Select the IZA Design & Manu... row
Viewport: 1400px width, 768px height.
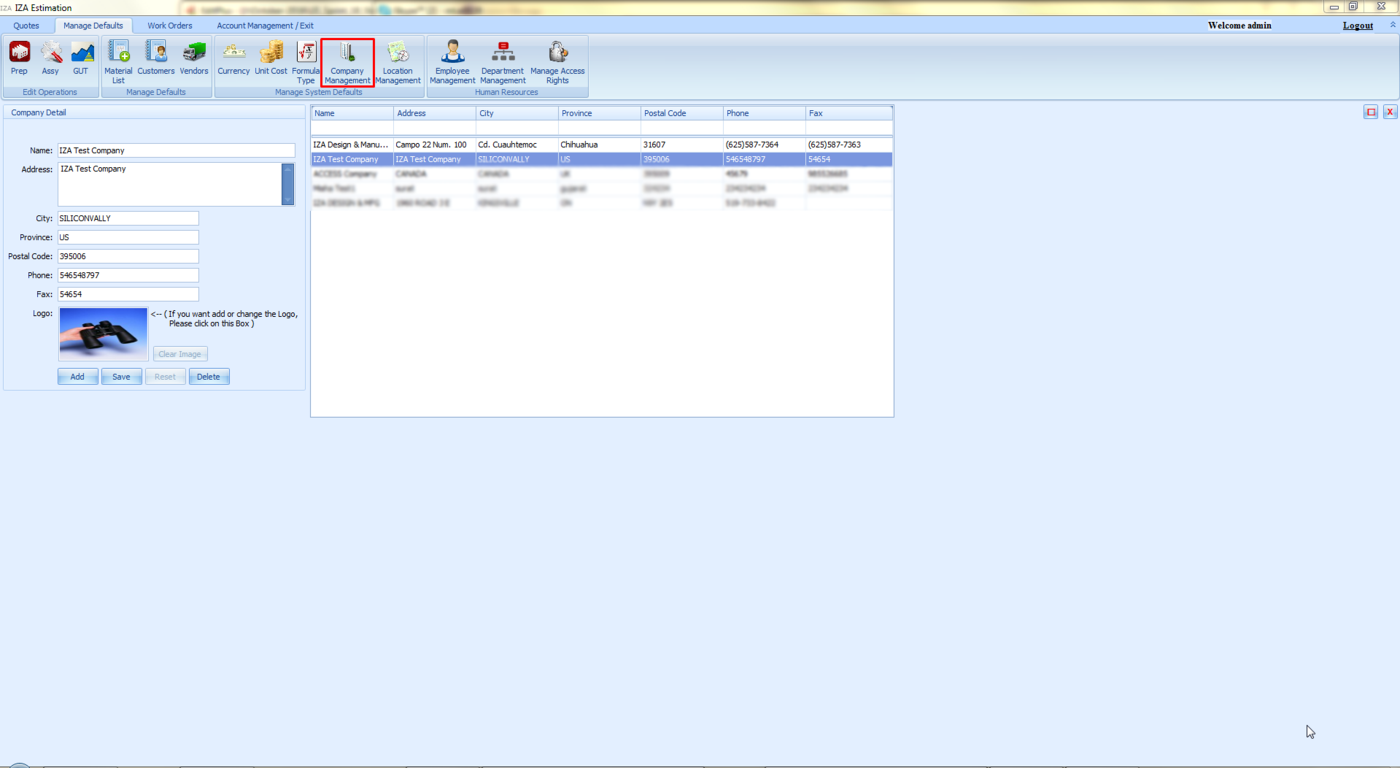pos(350,145)
